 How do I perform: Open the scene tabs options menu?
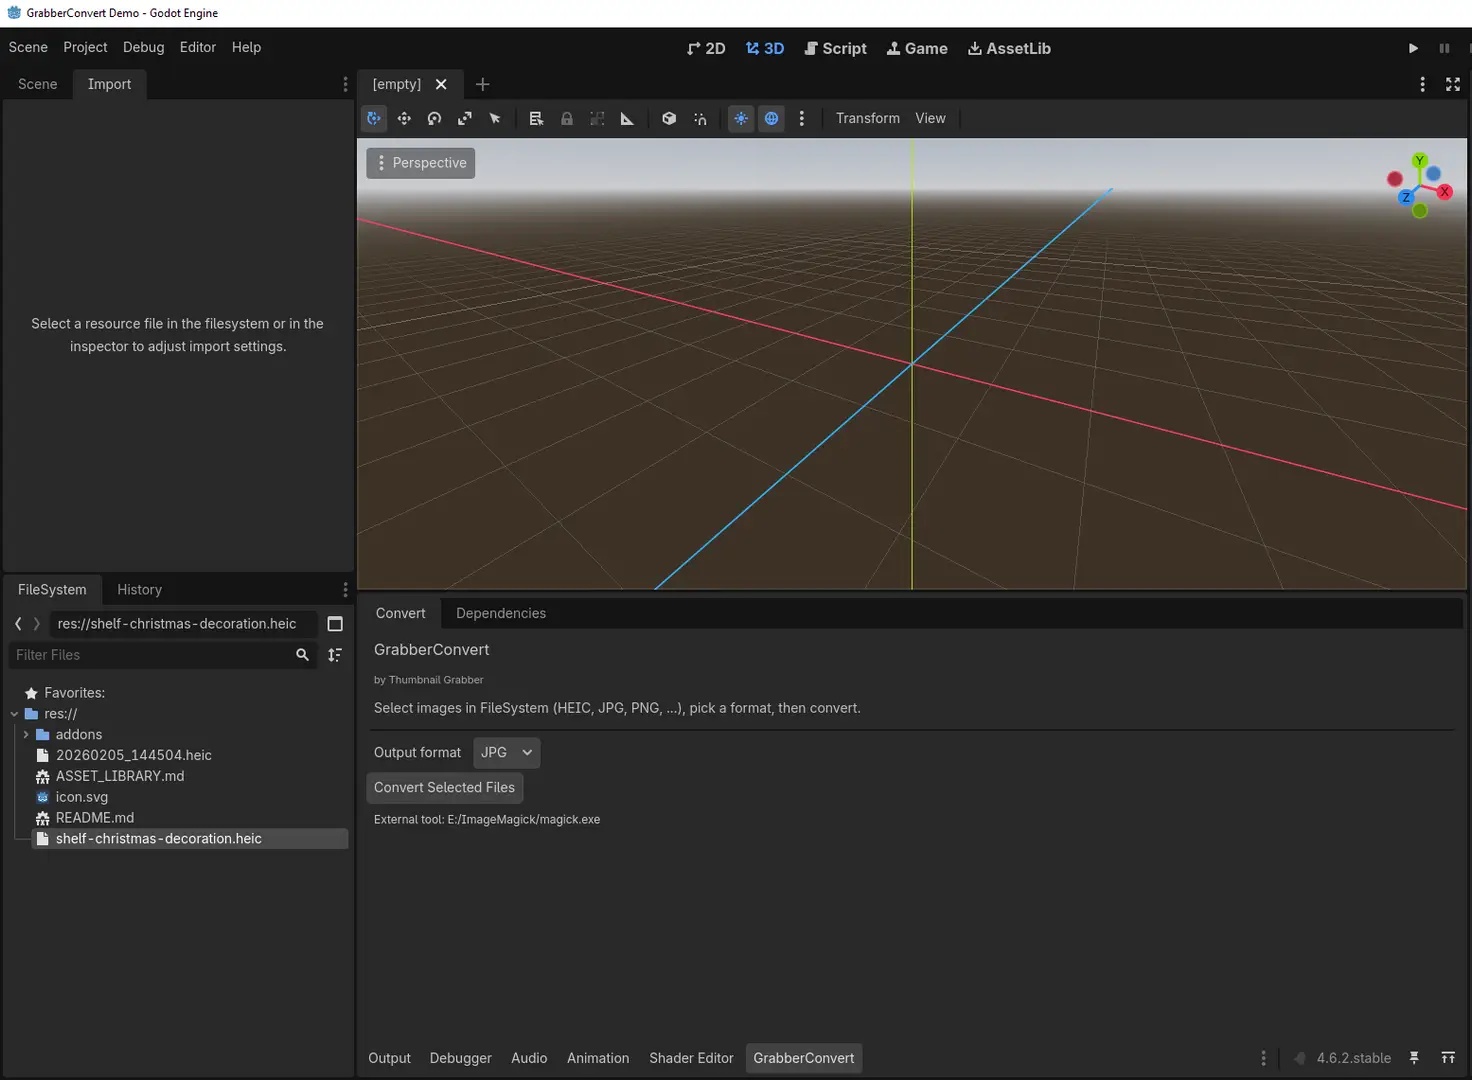click(x=1422, y=84)
